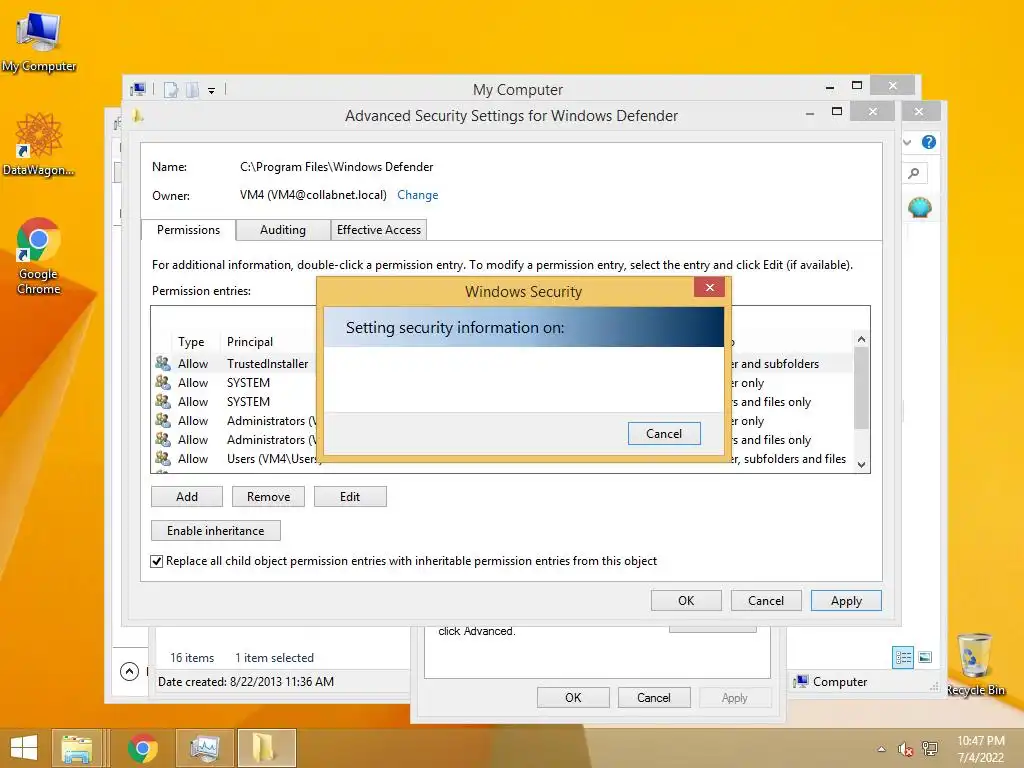Viewport: 1024px width, 768px height.
Task: Click the Principal column header
Action: tap(249, 342)
